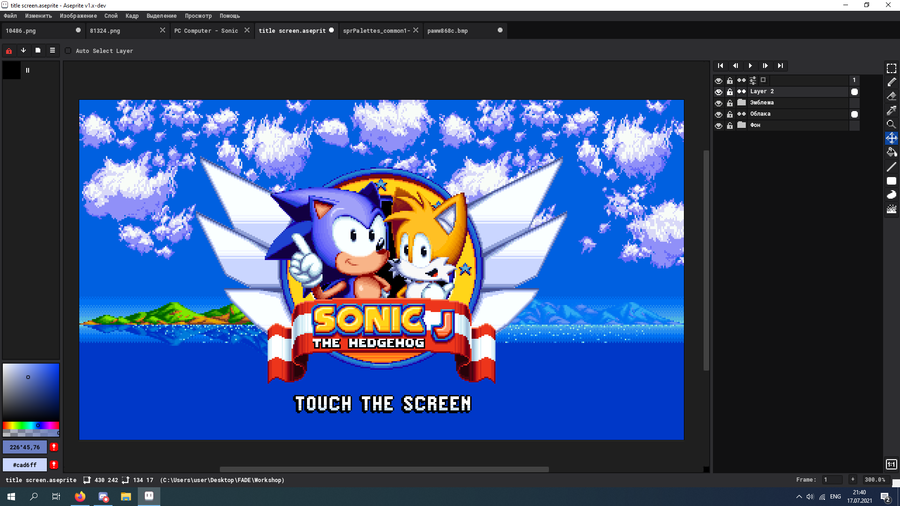Select the filled Rectangle tool
Image resolution: width=900 pixels, height=506 pixels.
tap(891, 181)
